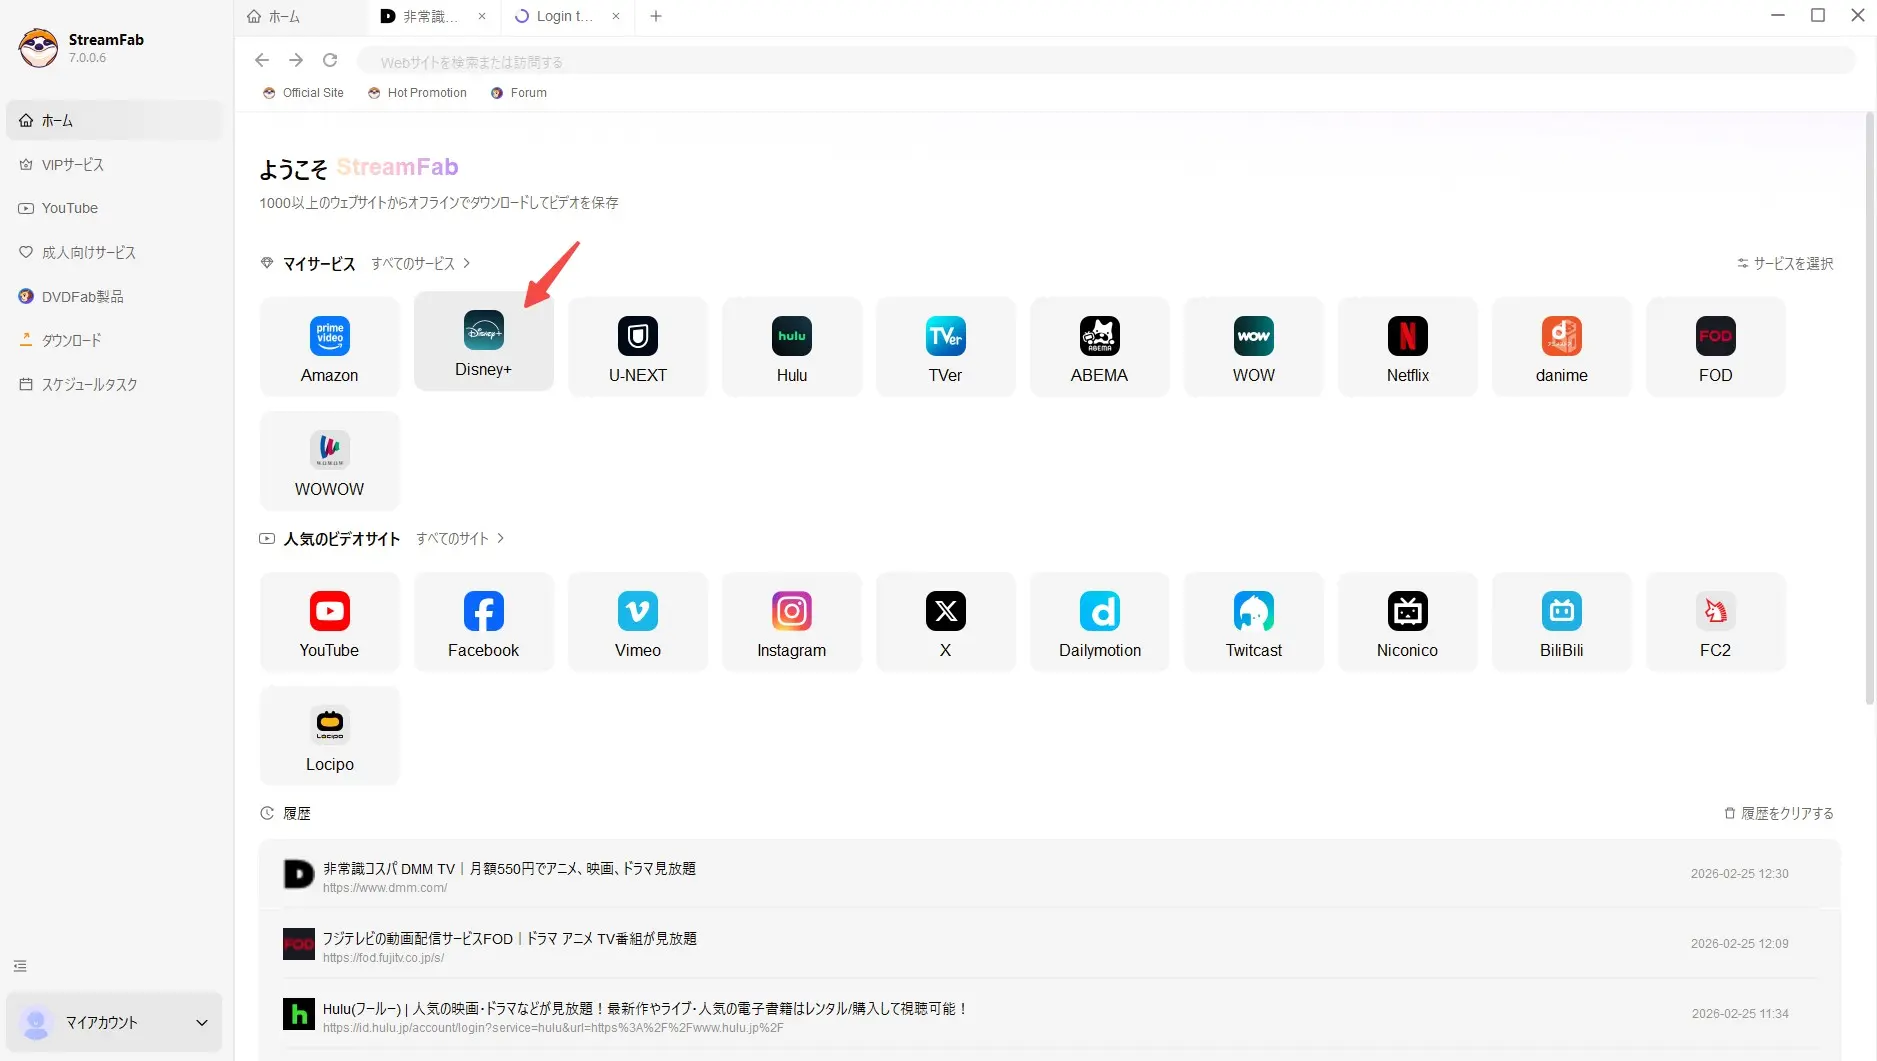
Task: Select the Dailymotion site tile
Action: (x=1099, y=622)
